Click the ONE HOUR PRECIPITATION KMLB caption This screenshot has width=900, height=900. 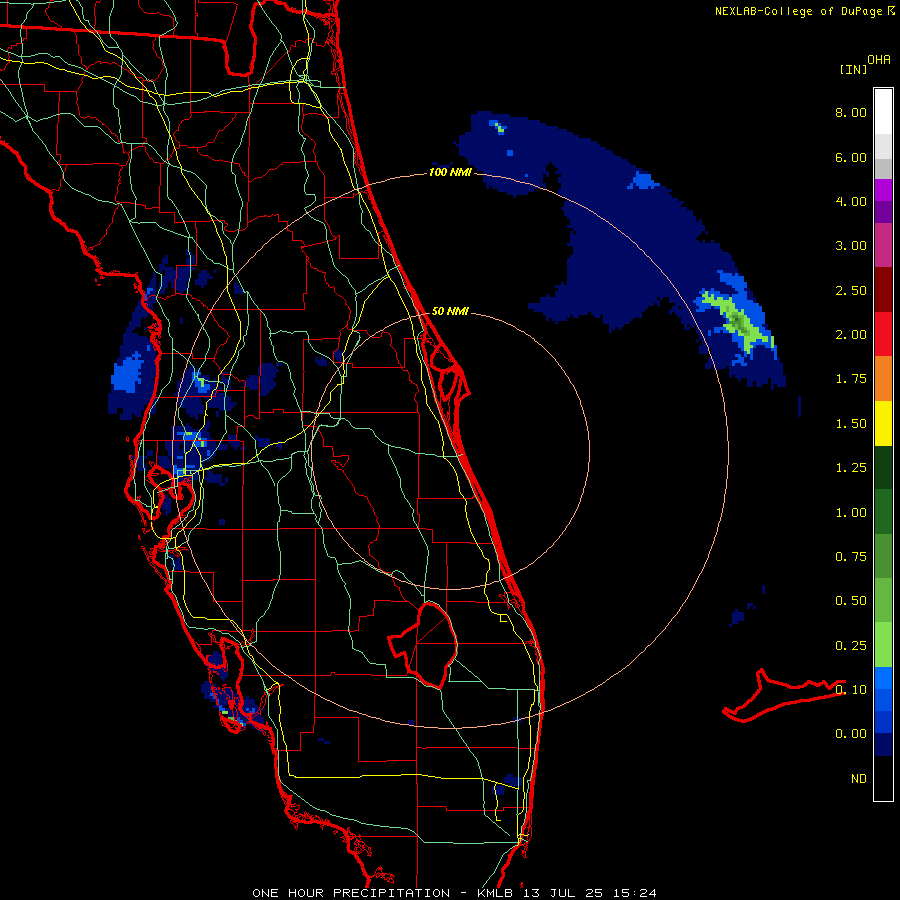point(454,893)
